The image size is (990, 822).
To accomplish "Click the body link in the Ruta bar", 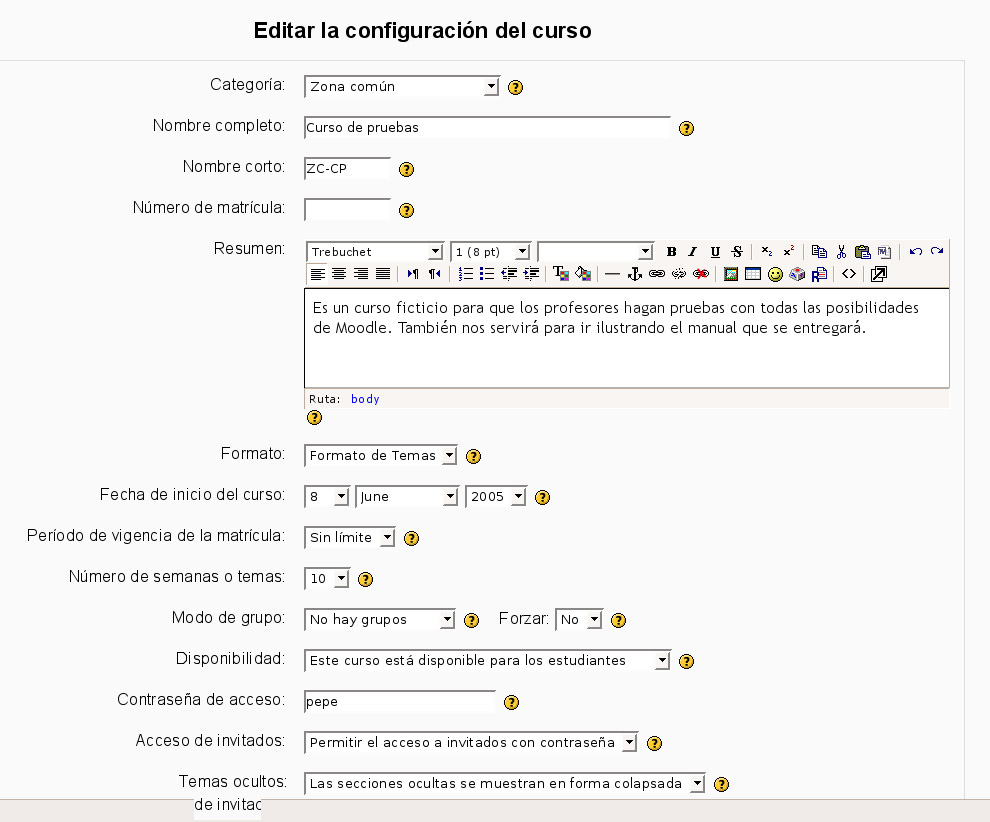I will click(x=365, y=399).
